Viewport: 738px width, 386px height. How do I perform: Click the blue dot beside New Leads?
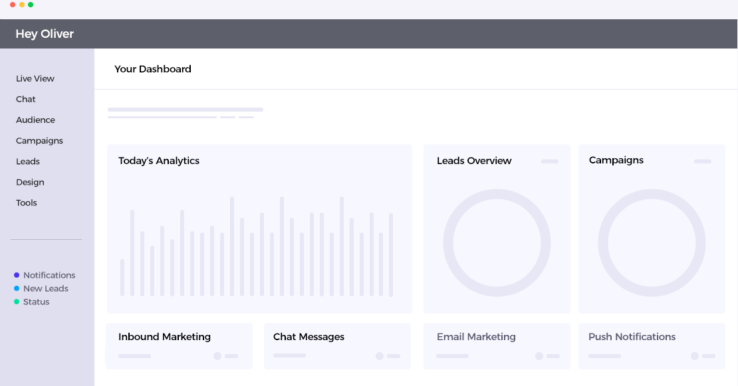pyautogui.click(x=16, y=289)
